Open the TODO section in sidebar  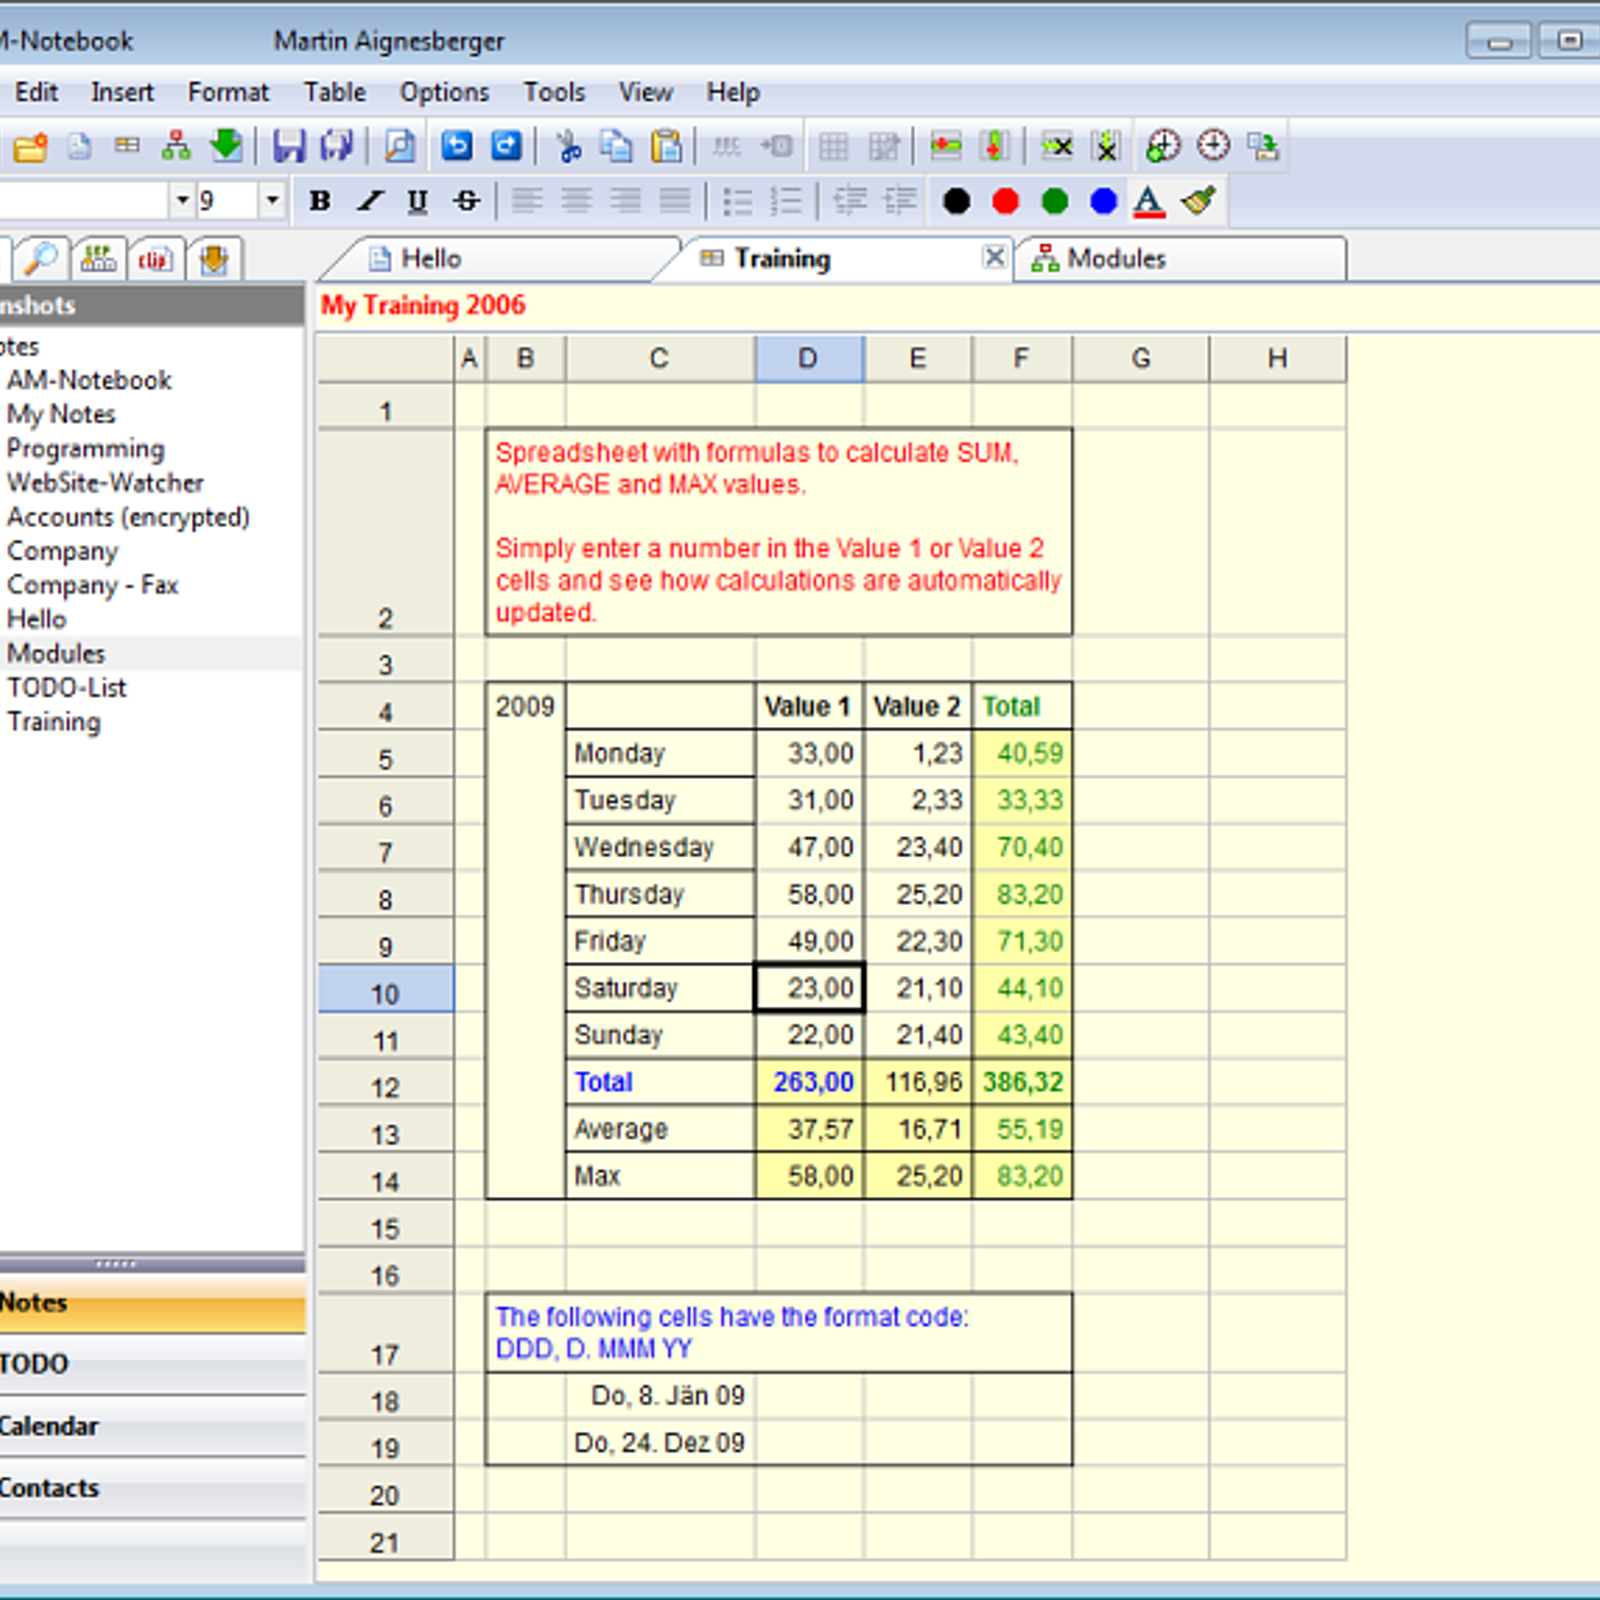point(152,1364)
